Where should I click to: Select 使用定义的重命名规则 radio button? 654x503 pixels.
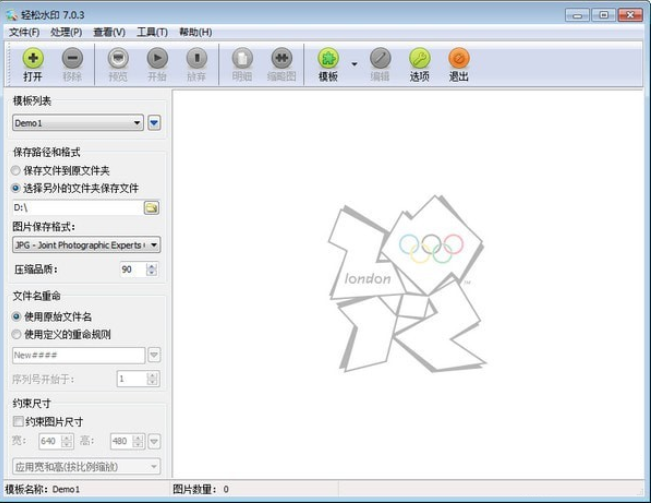17,334
